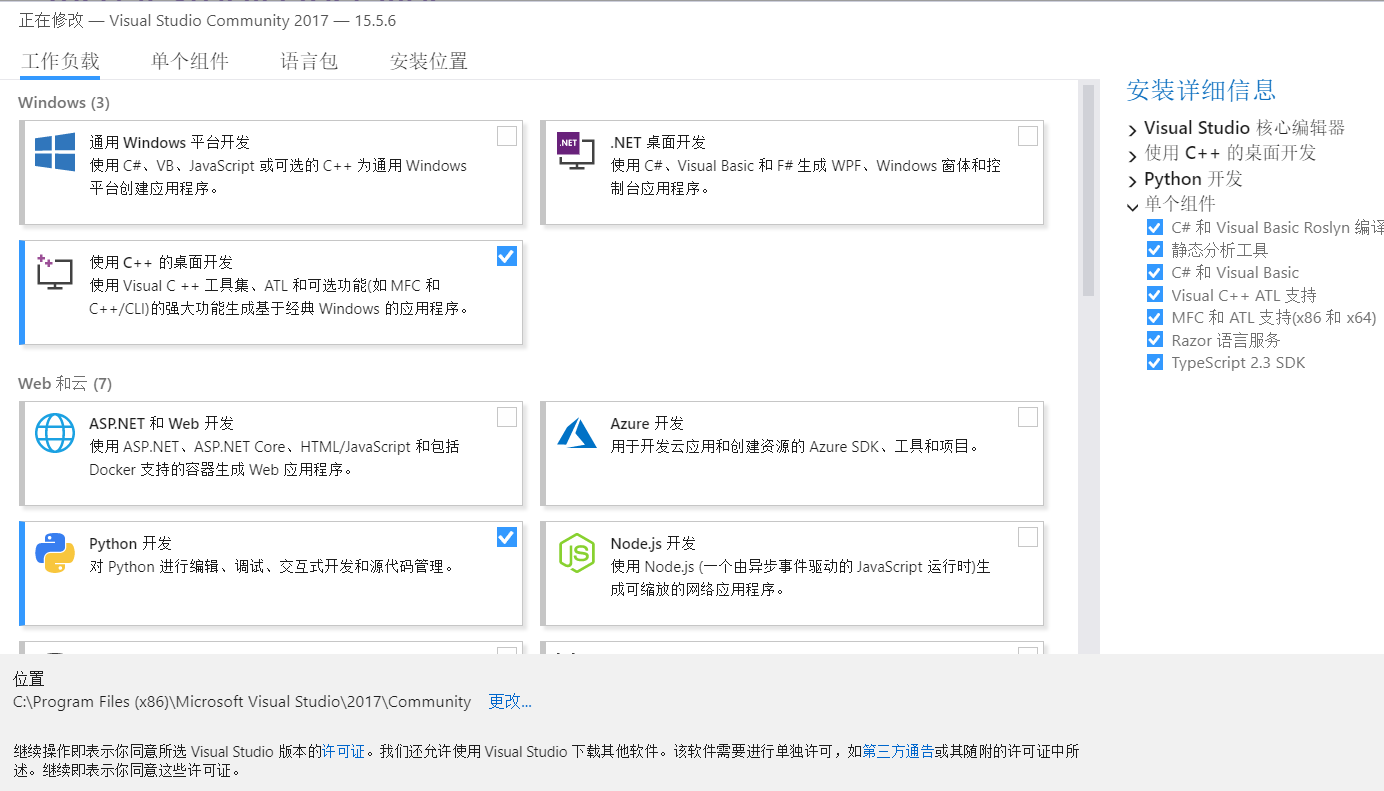Click the install path C:\Program Files (x86) text
1384x791 pixels.
click(x=242, y=702)
